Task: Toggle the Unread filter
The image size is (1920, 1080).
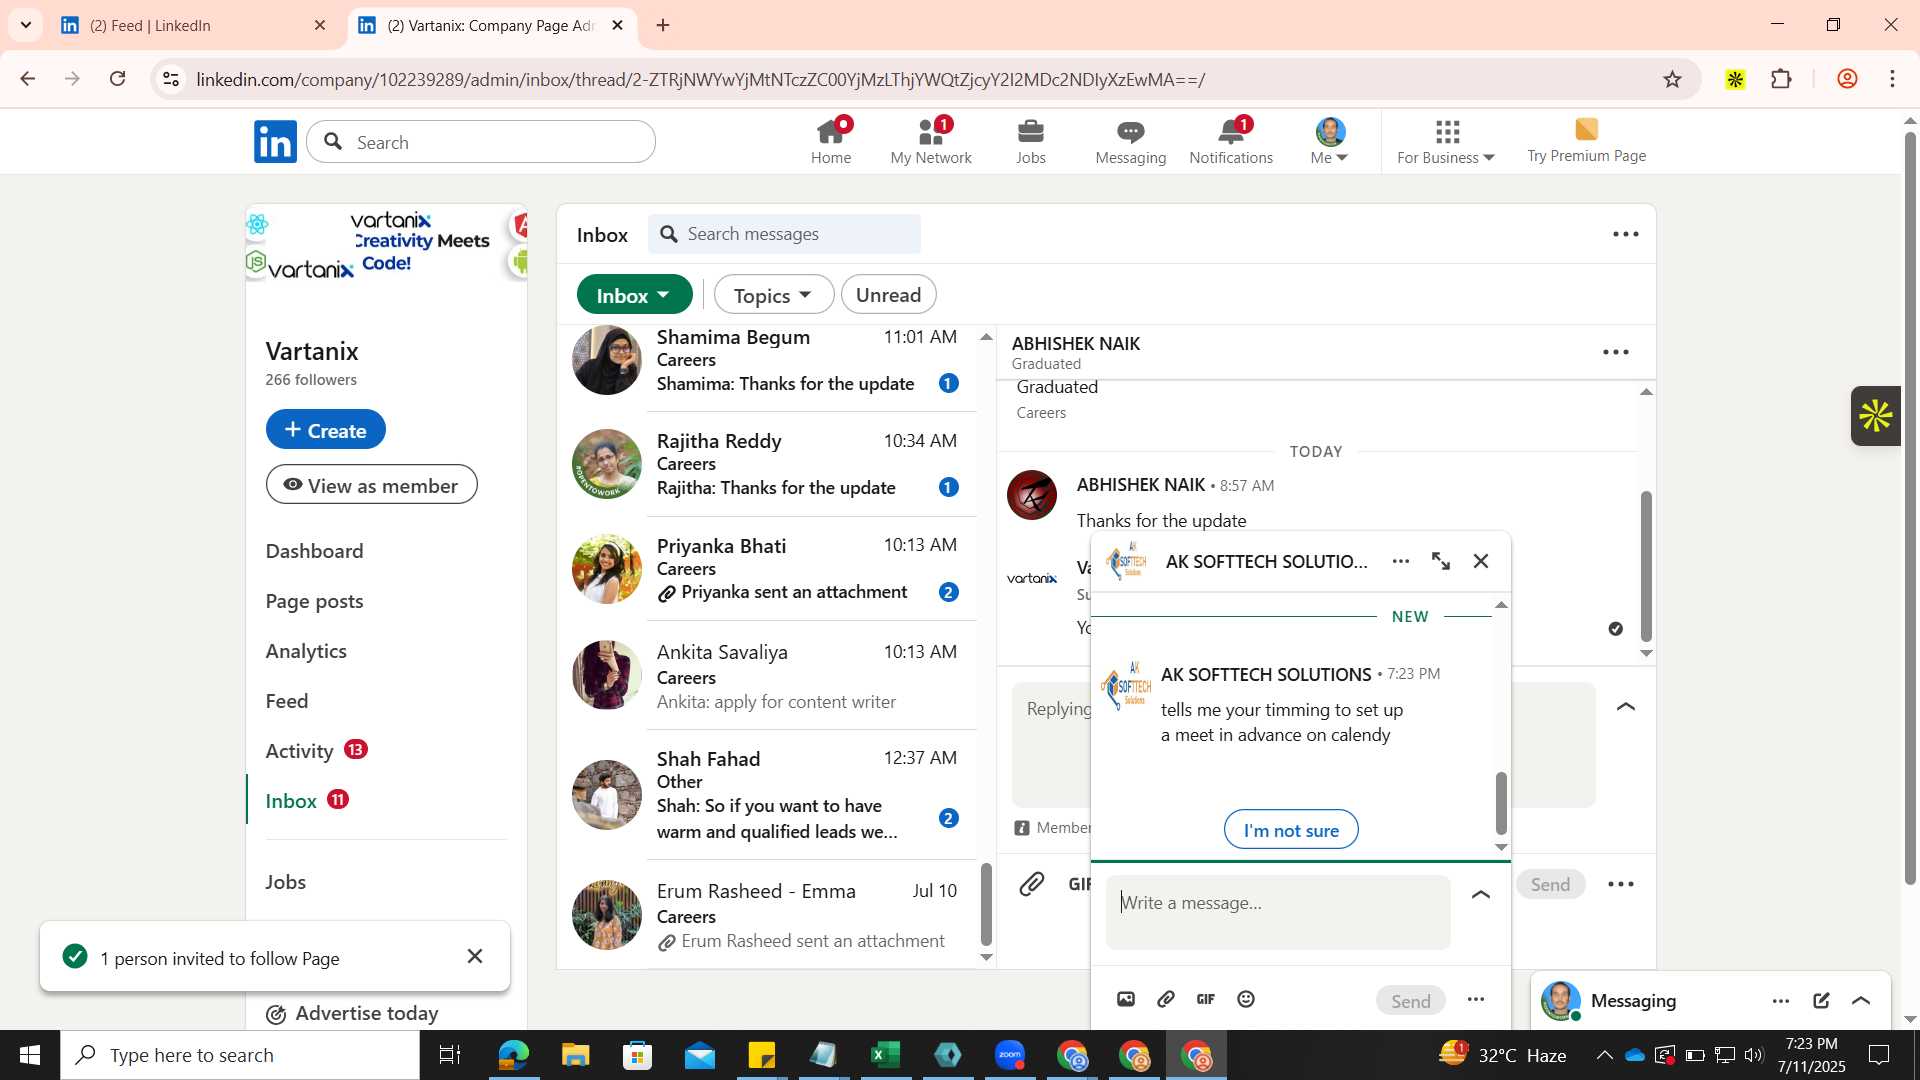Action: [x=888, y=295]
